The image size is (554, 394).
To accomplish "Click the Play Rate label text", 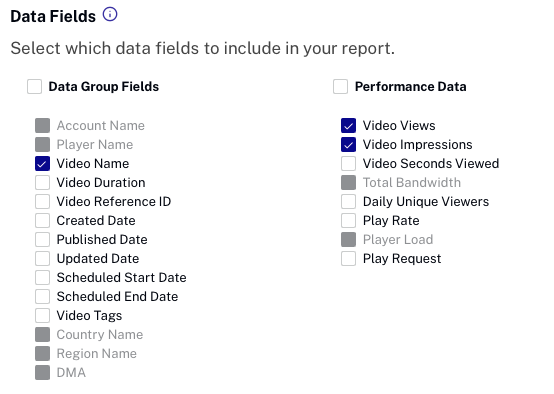I will coord(391,221).
